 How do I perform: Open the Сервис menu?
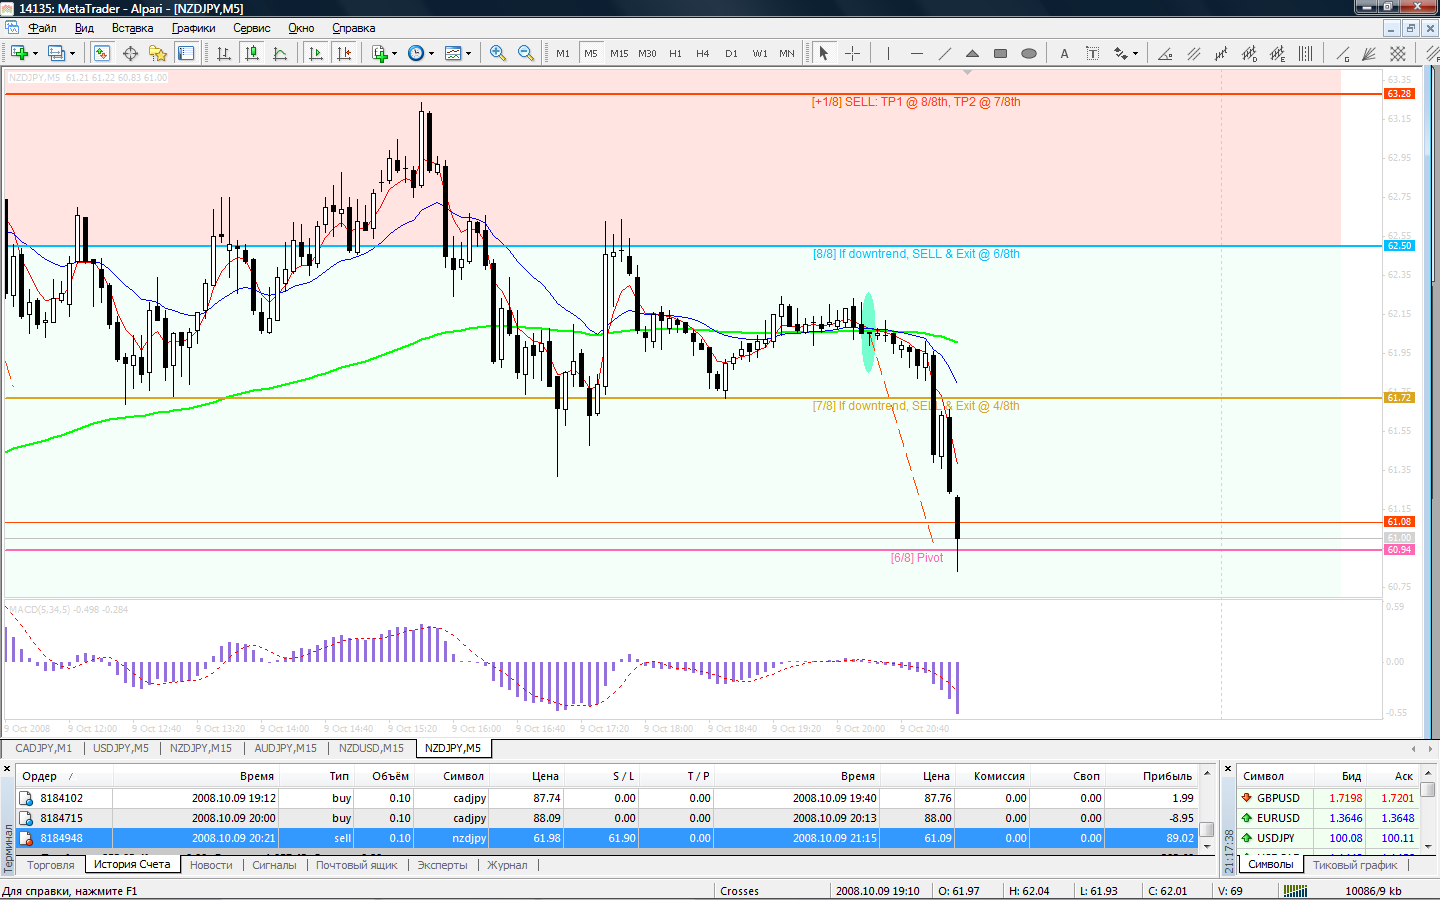[x=251, y=28]
